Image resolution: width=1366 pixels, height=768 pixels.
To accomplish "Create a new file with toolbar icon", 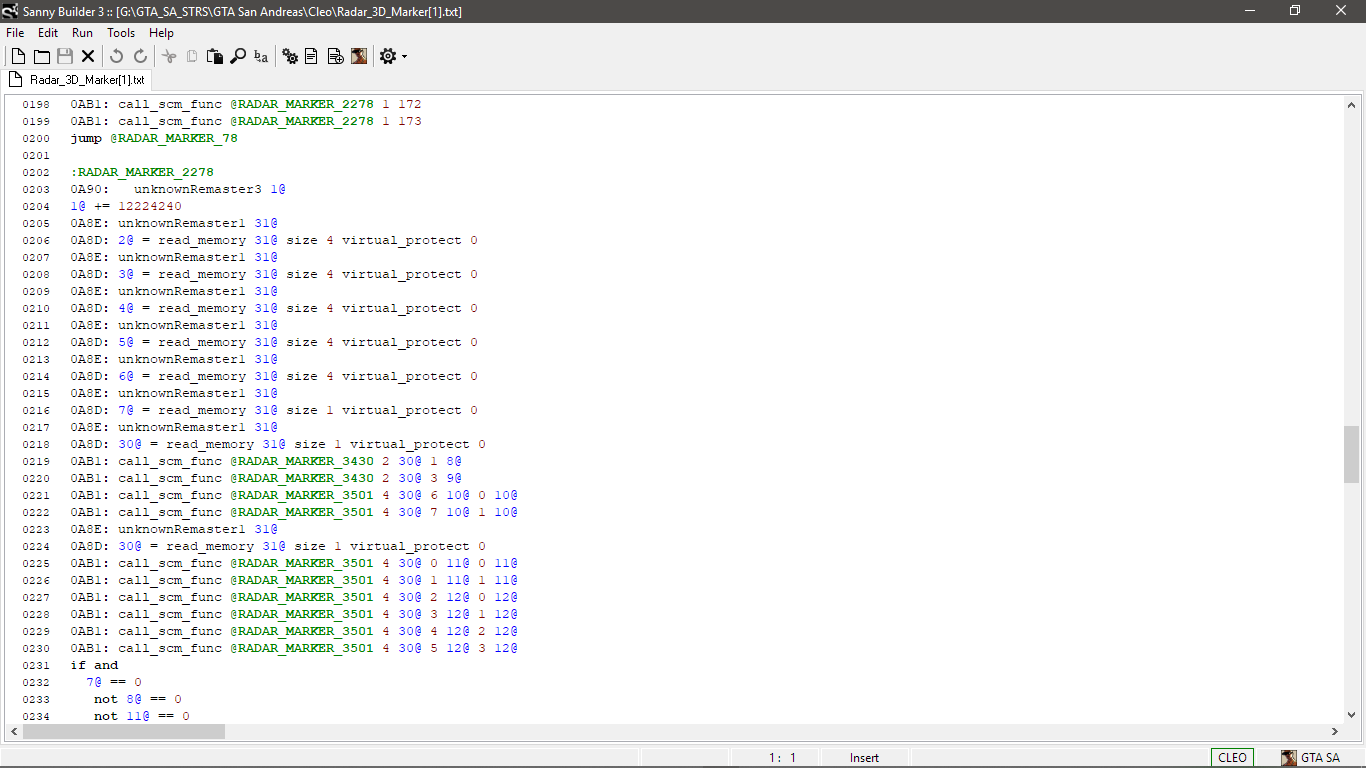I will (x=18, y=56).
